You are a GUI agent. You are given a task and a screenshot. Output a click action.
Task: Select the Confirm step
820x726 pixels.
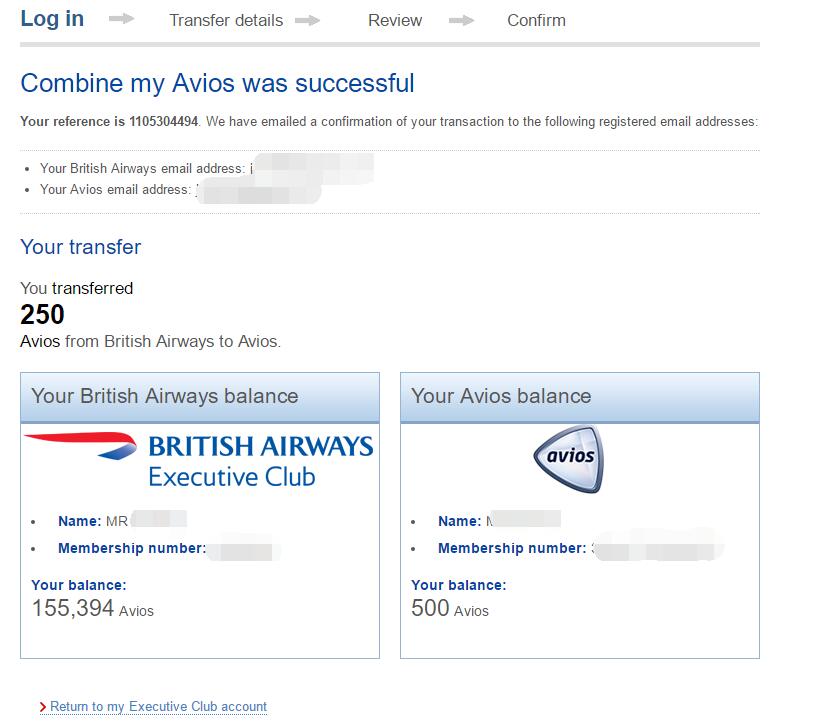[537, 20]
